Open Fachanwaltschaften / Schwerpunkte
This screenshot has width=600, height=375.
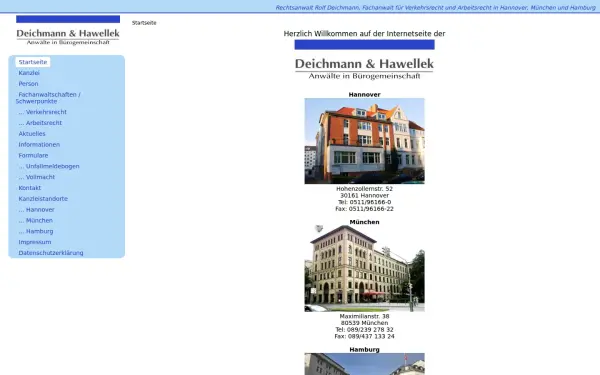pos(48,98)
